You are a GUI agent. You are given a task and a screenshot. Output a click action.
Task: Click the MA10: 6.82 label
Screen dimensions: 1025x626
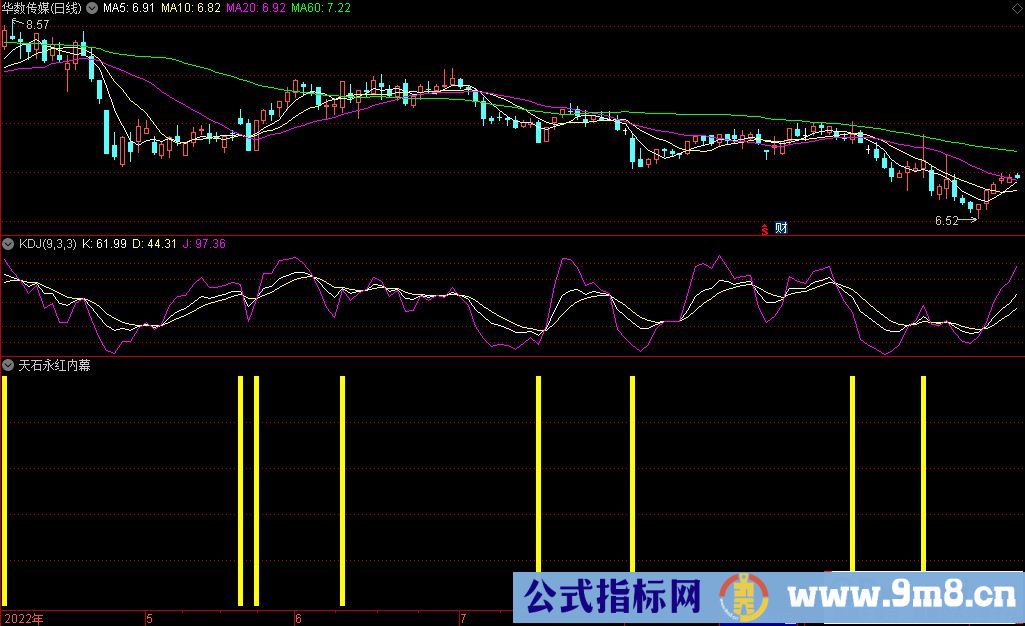click(190, 8)
